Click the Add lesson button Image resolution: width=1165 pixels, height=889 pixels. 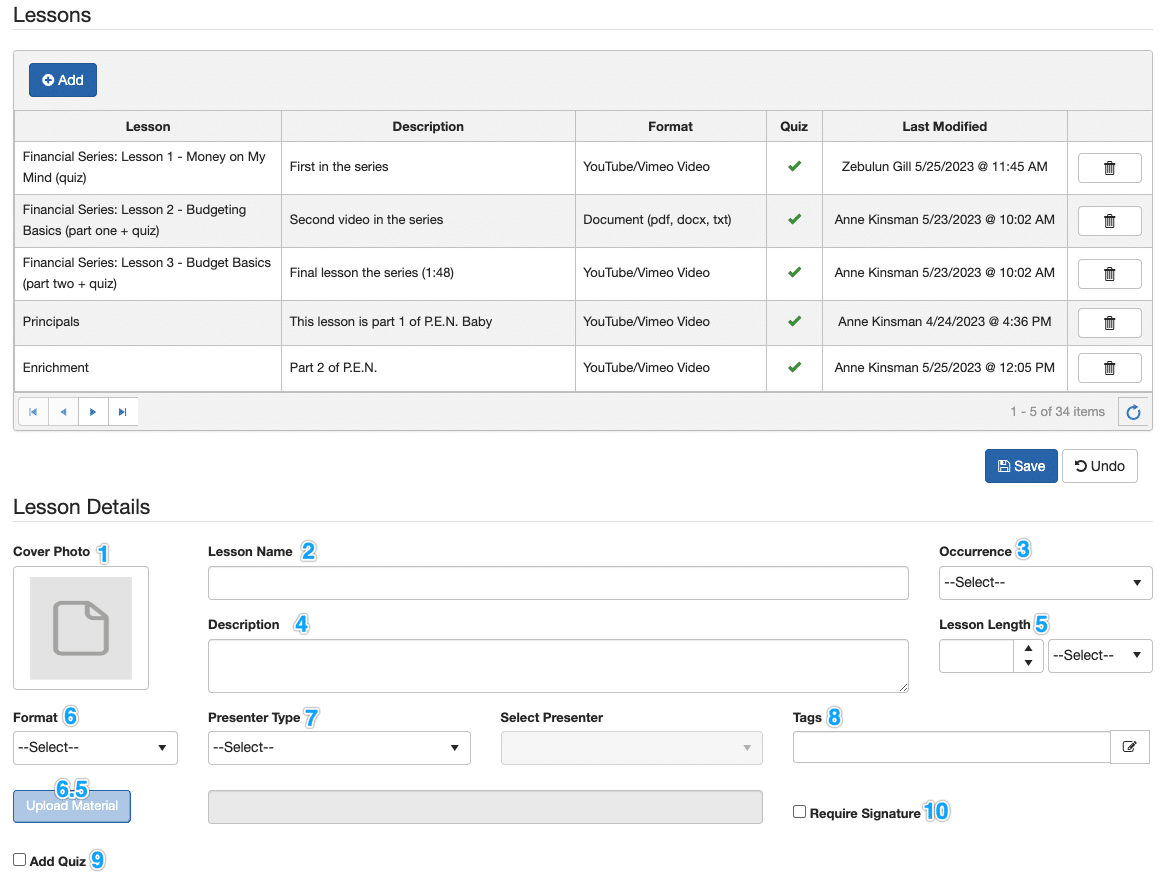(x=63, y=80)
